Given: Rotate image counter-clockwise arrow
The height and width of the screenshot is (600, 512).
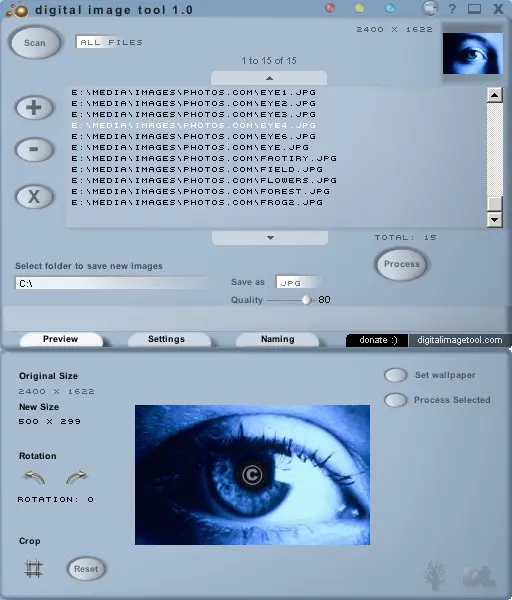Looking at the screenshot, I should tap(34, 477).
